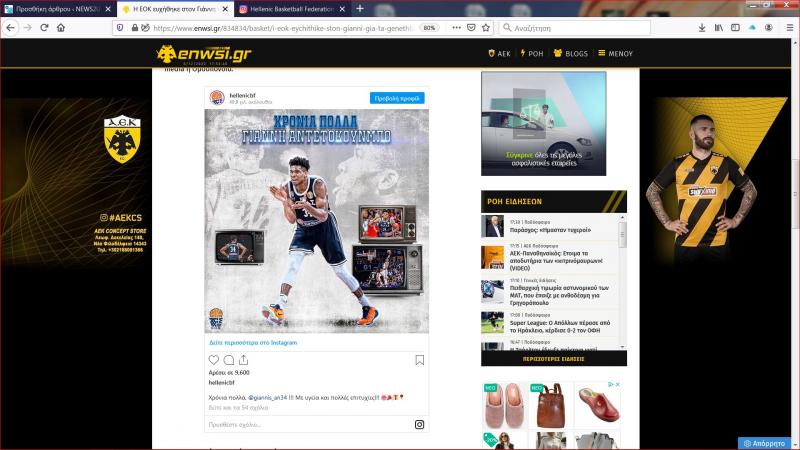Open the AEK menu item

point(499,53)
